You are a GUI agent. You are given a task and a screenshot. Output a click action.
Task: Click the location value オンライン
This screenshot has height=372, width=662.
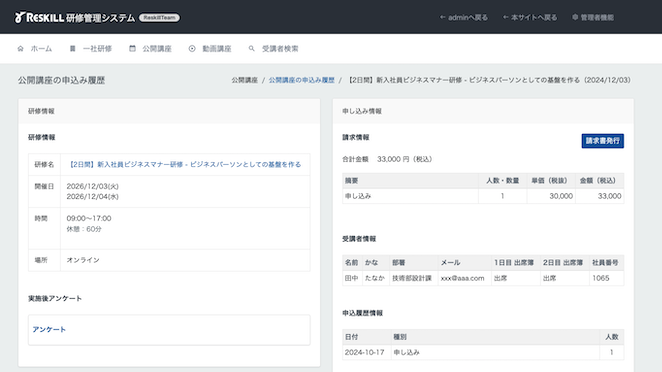(x=83, y=260)
